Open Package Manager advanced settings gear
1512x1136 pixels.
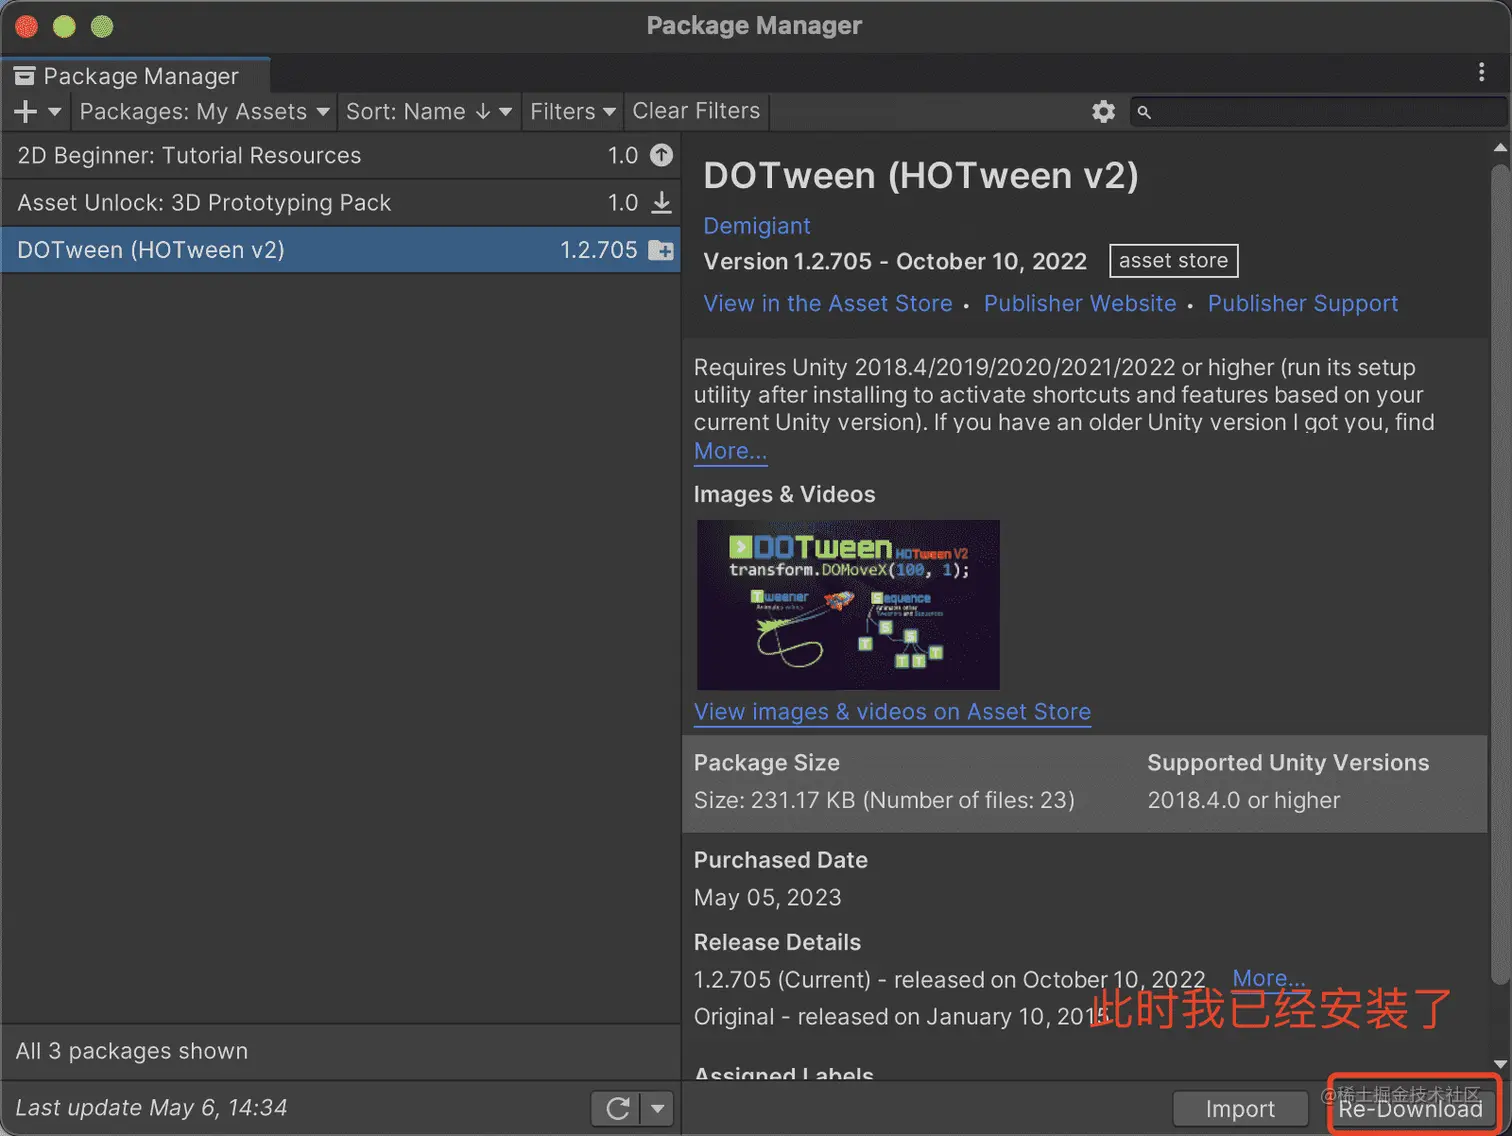click(1103, 111)
